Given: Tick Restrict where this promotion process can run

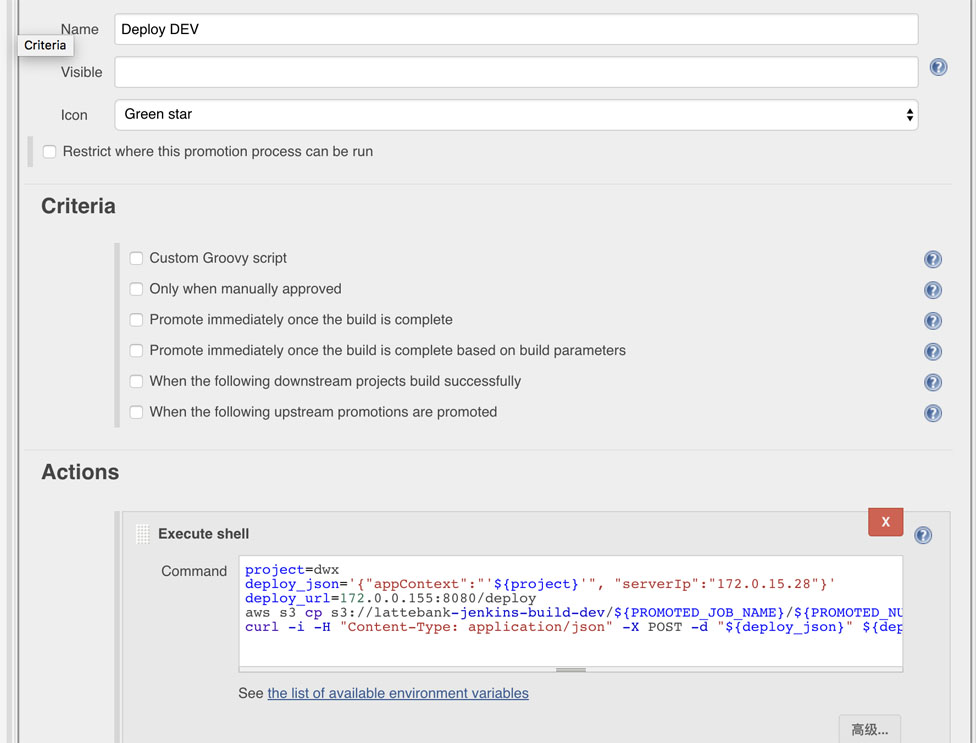Looking at the screenshot, I should point(49,152).
